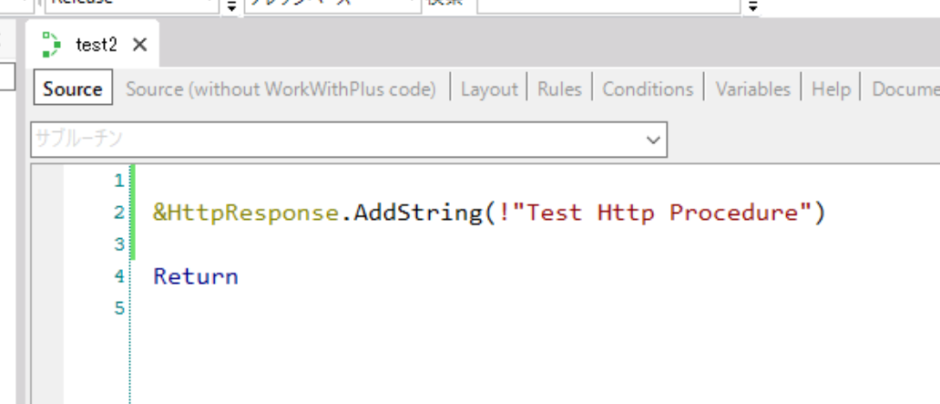Click the toolbar overflow arrow after search box
940x404 pixels.
[753, 6]
